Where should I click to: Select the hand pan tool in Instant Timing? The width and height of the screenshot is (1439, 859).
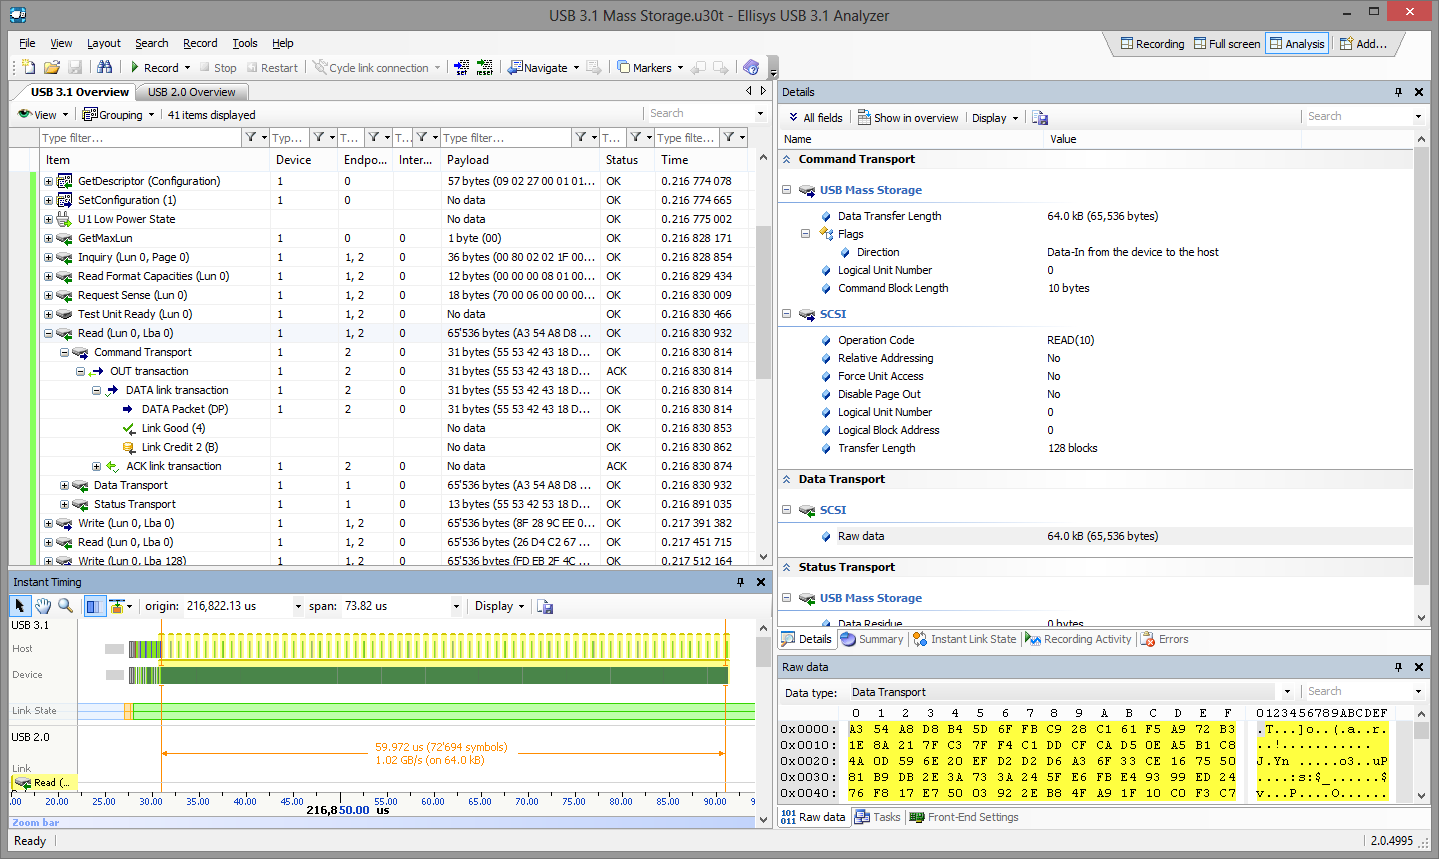coord(43,606)
